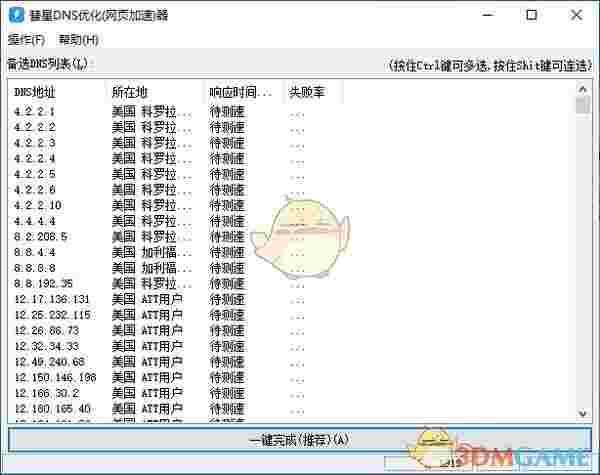Click the app icon in title bar
This screenshot has height=475, width=600.
(x=16, y=15)
